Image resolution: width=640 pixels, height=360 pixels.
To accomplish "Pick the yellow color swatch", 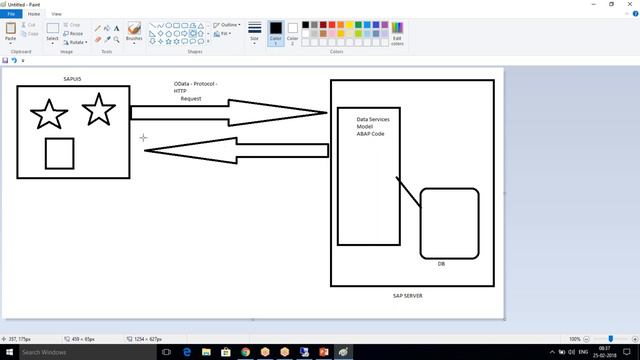I will point(349,25).
